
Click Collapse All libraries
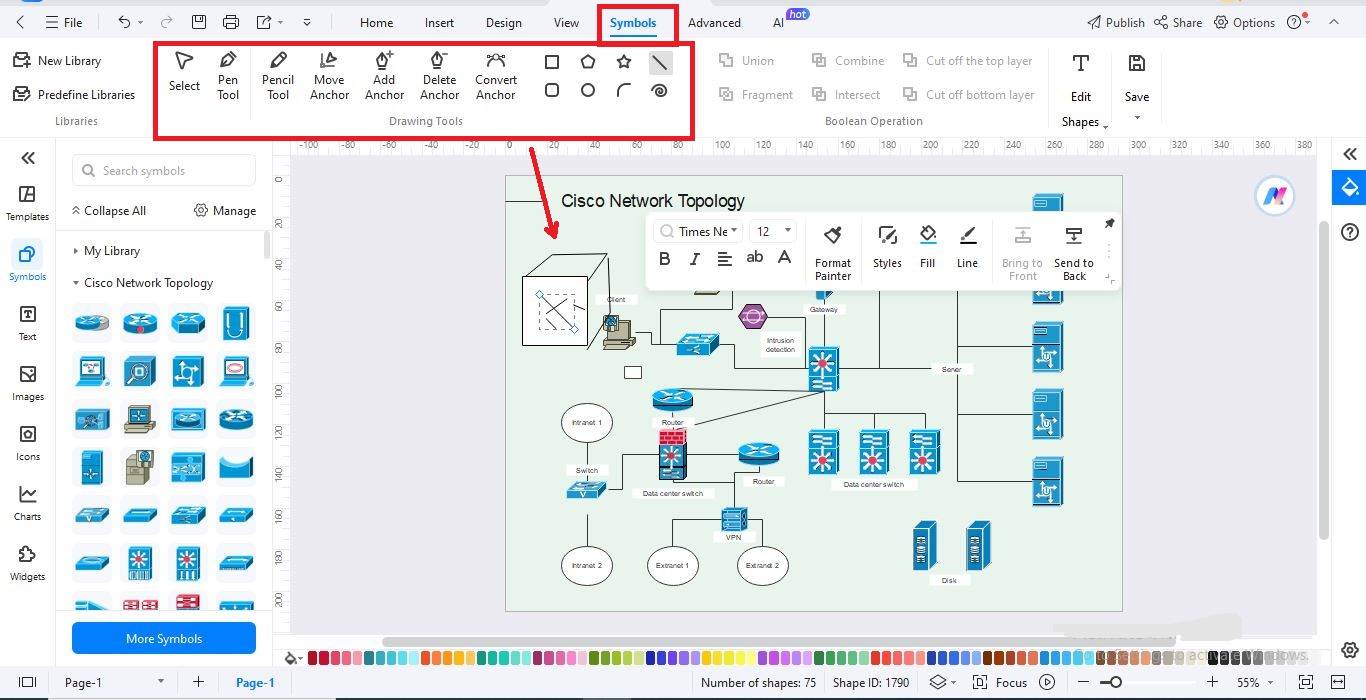tap(108, 211)
